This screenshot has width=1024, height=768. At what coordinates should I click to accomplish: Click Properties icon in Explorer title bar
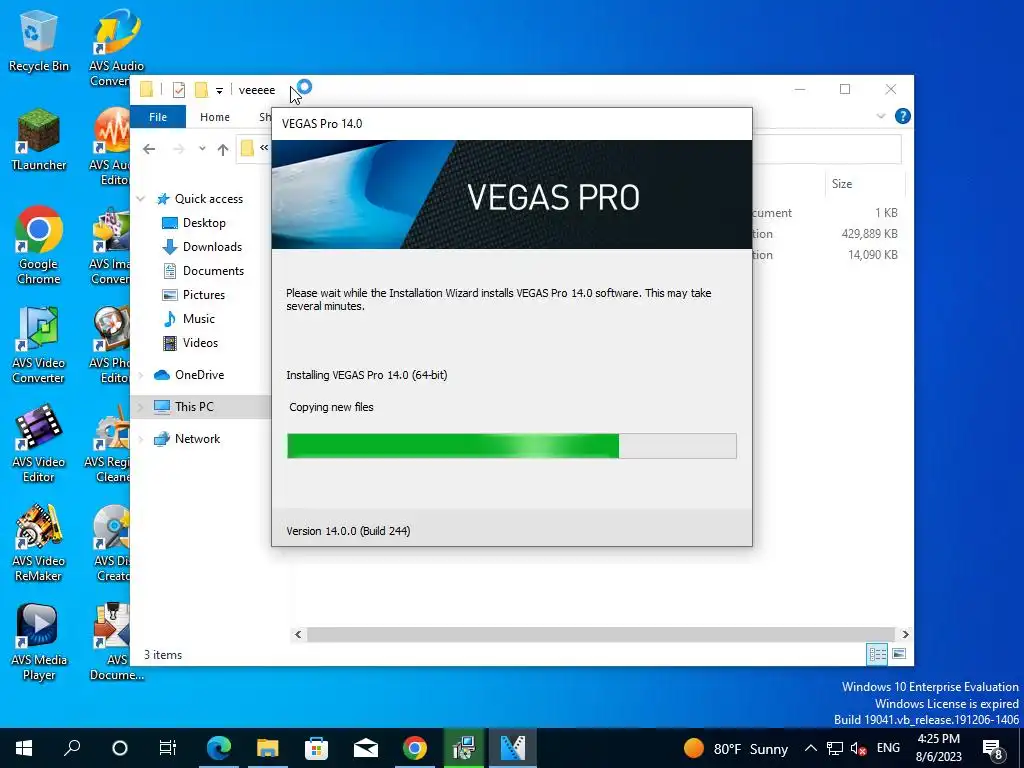point(178,90)
